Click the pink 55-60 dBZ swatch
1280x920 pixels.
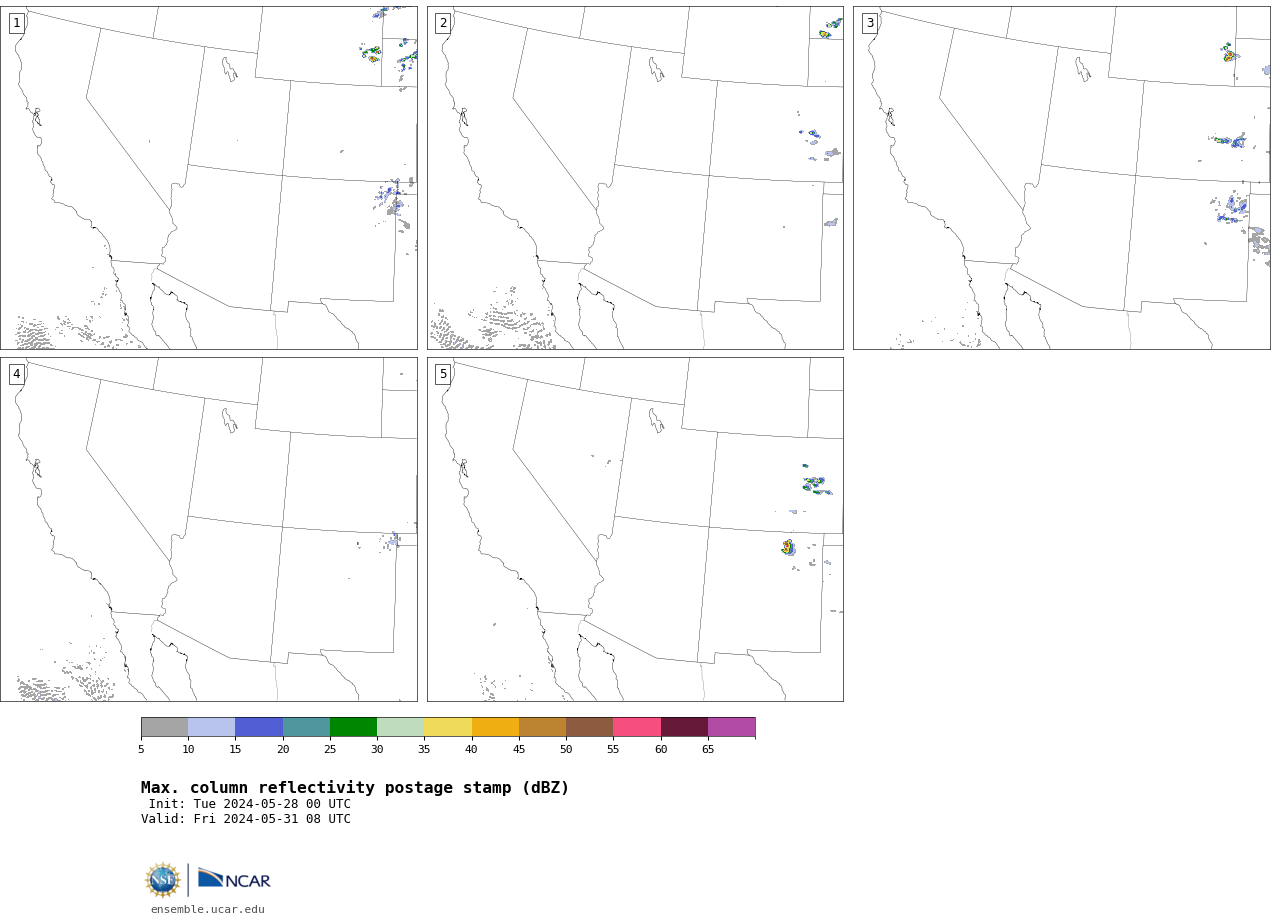click(637, 727)
